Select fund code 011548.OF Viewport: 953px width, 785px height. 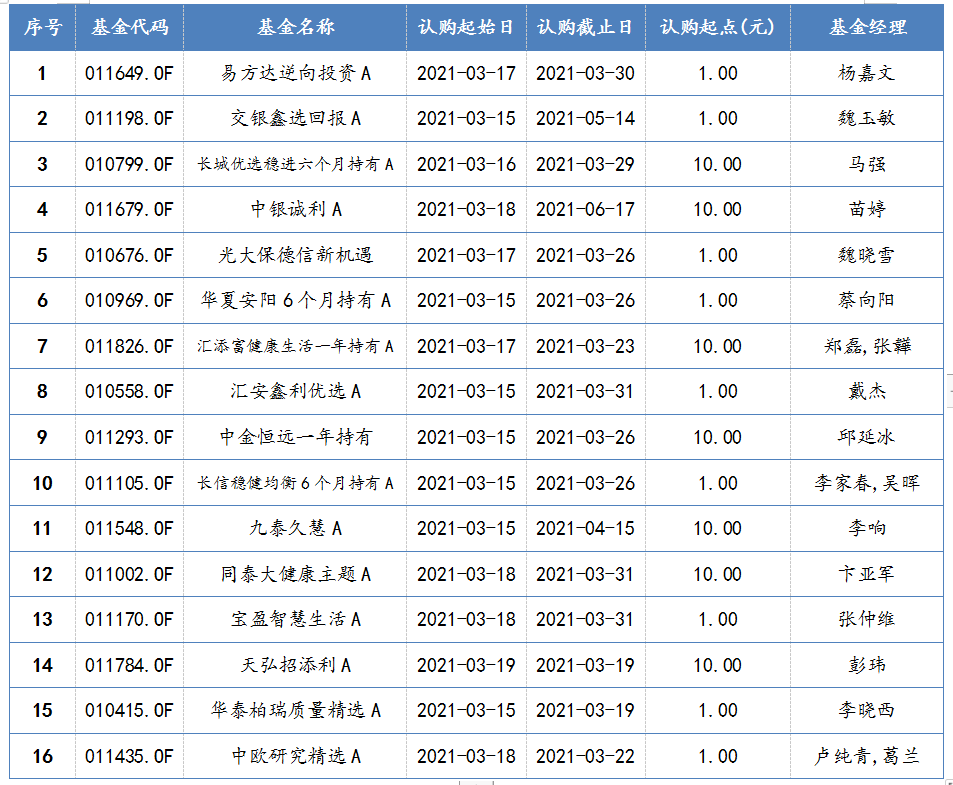click(x=129, y=529)
